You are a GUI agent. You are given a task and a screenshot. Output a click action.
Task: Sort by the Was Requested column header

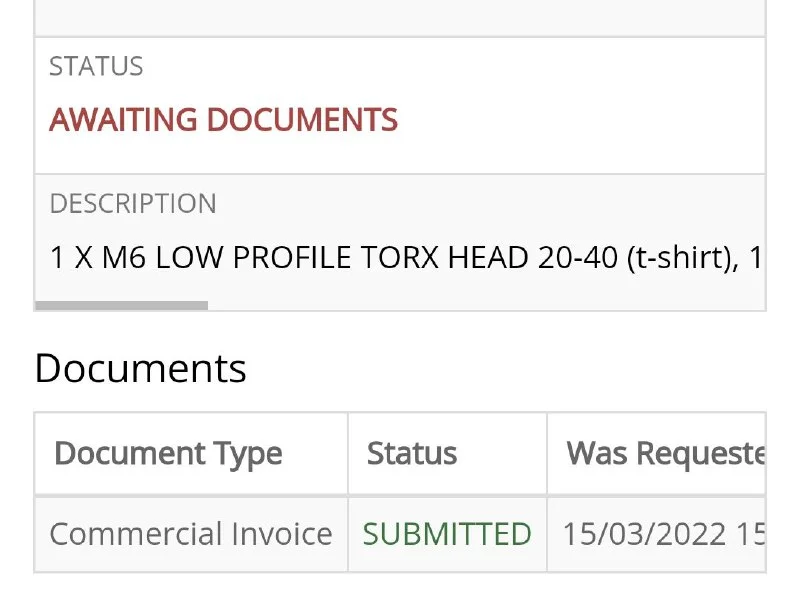pyautogui.click(x=665, y=454)
